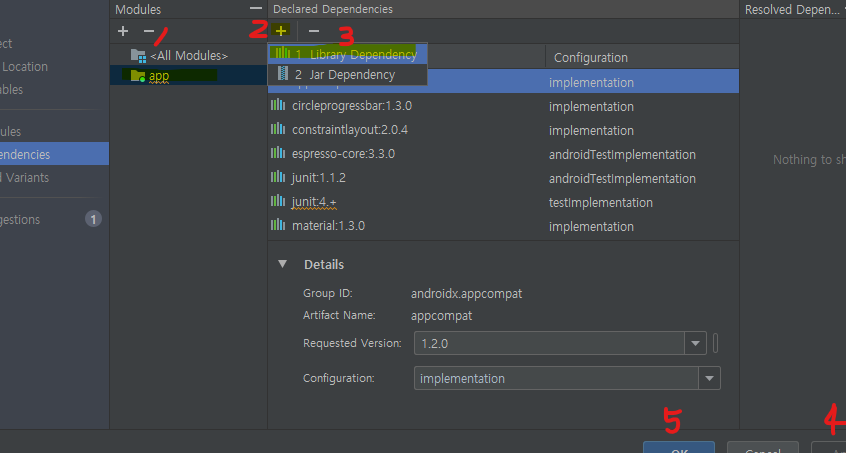Viewport: 846px width, 453px height.
Task: Select junit:1.1.2 dependency row
Action: (x=503, y=178)
